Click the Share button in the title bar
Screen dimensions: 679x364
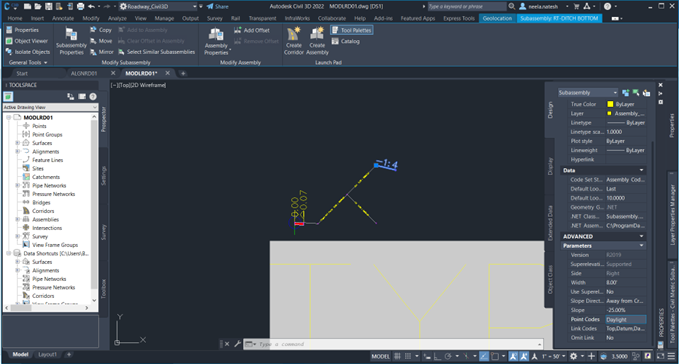tap(217, 6)
